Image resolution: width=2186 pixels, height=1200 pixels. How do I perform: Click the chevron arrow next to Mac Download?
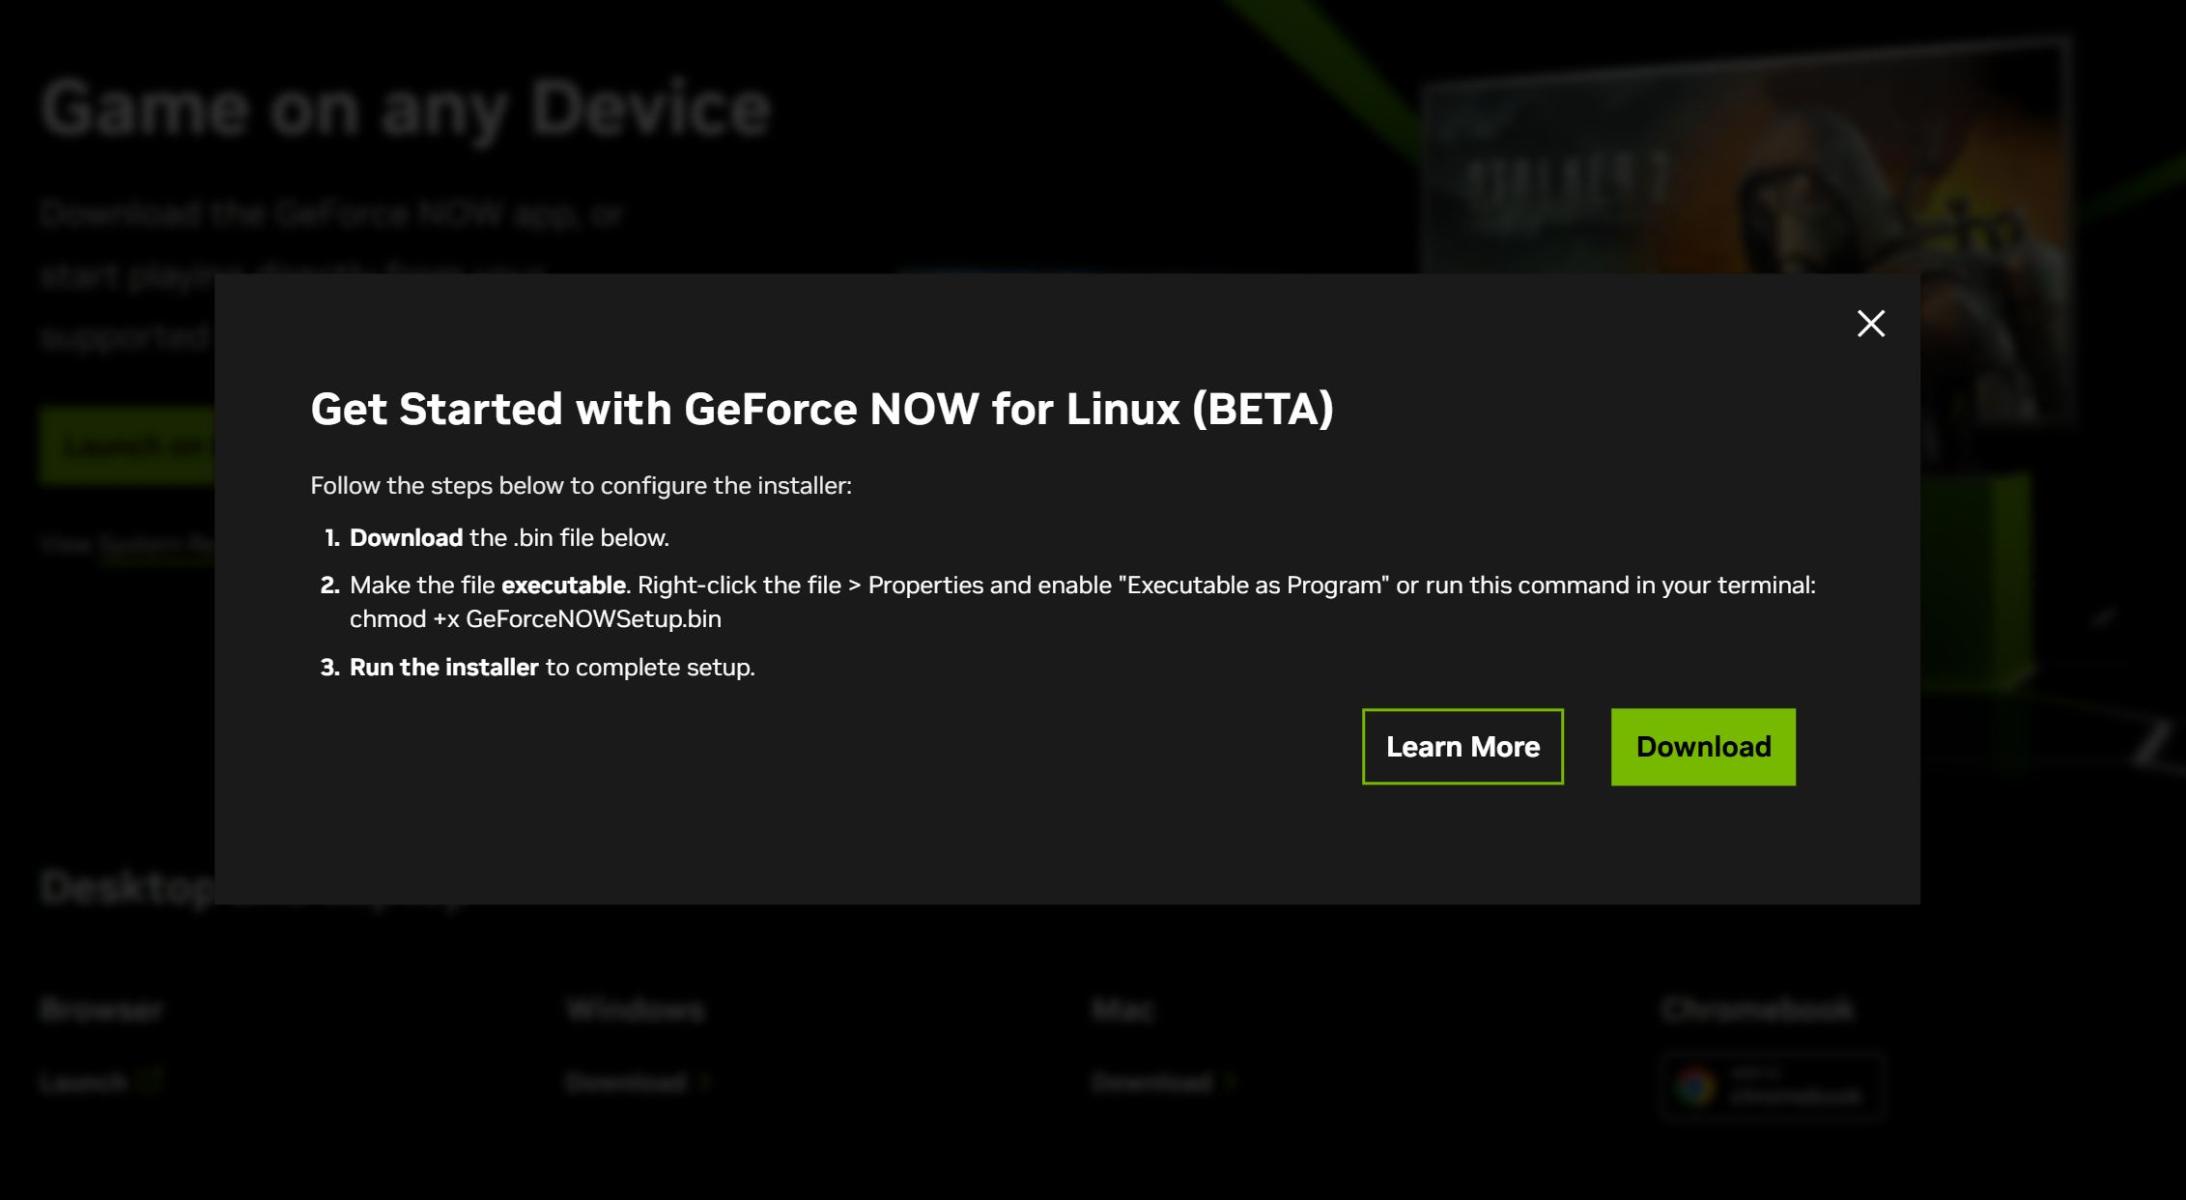click(1231, 1082)
